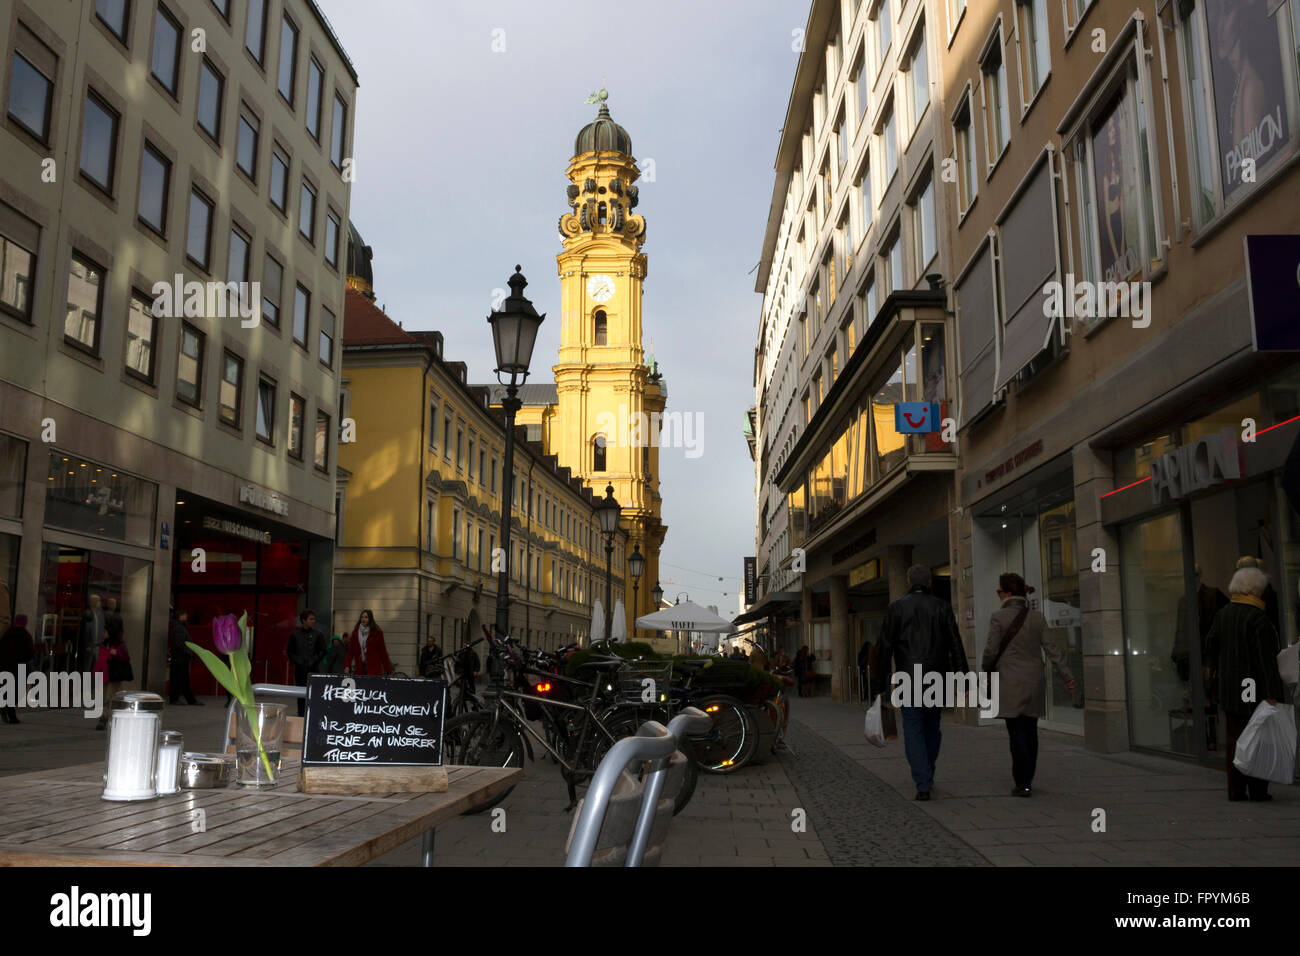Click the white MAFFEI parasol
This screenshot has width=1300, height=956.
coord(685,618)
